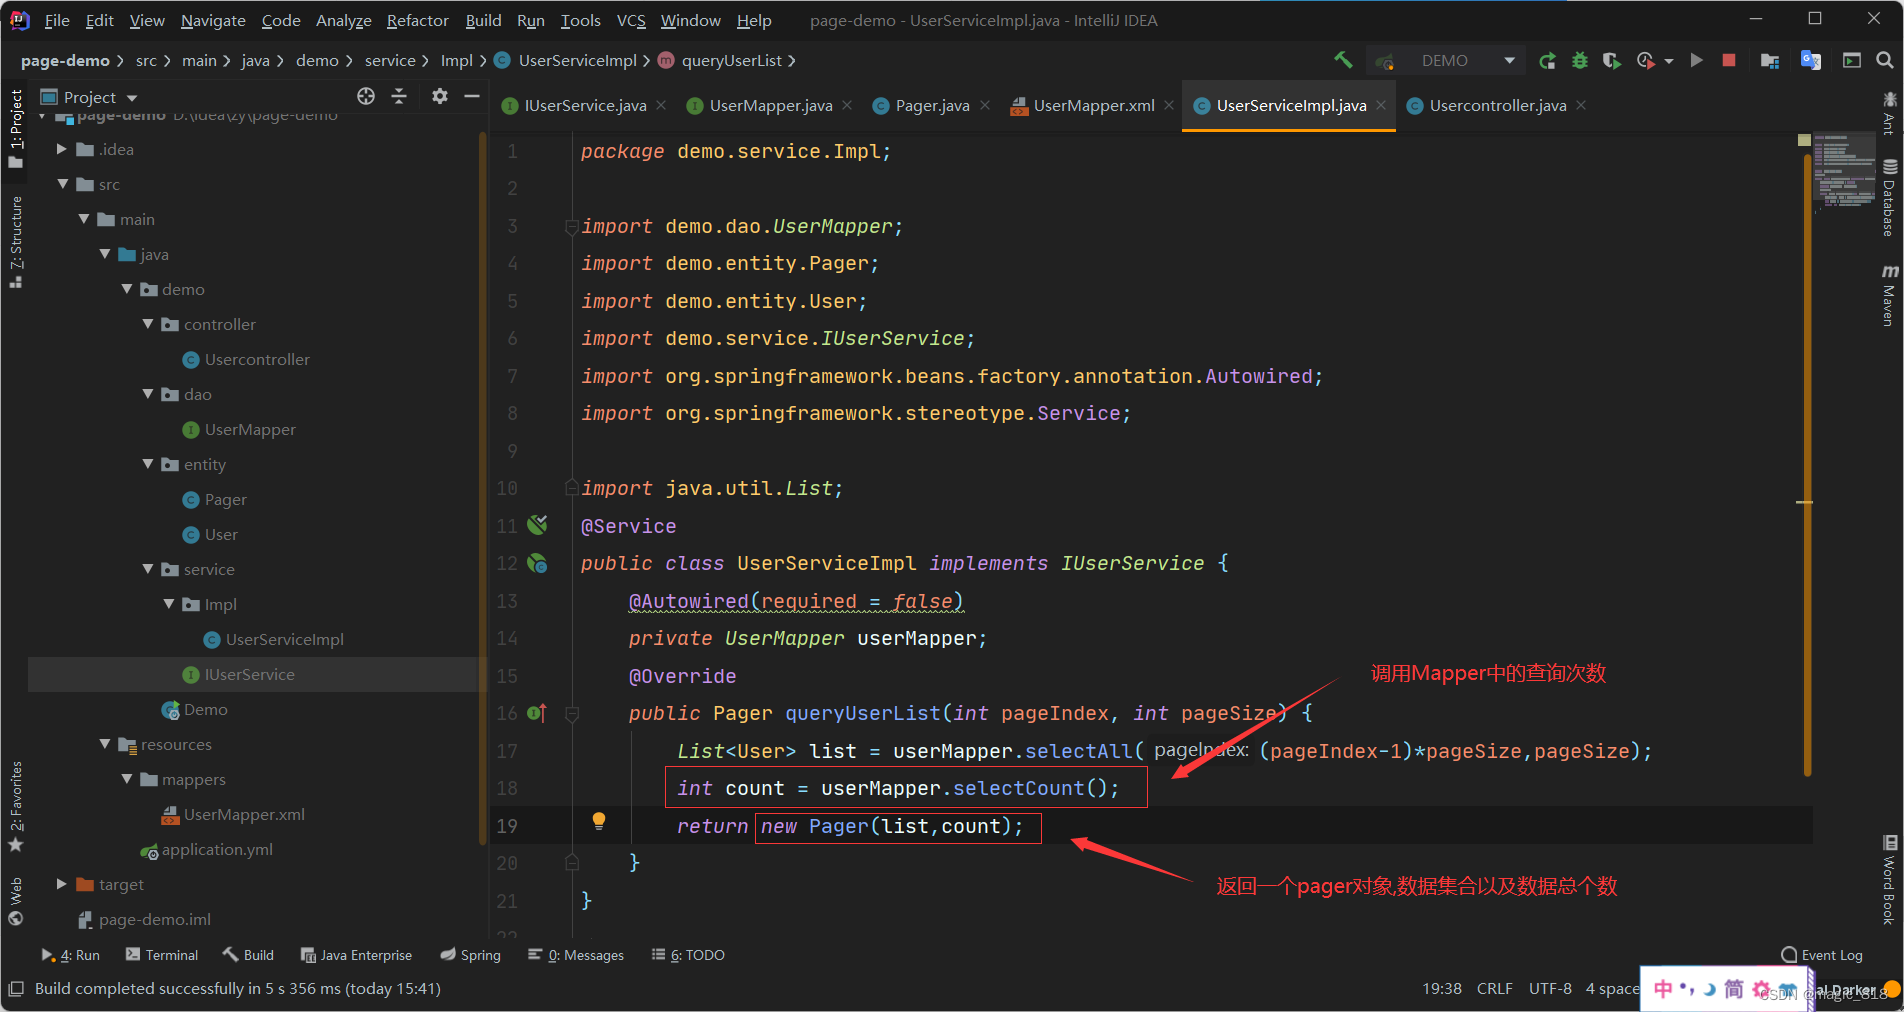The width and height of the screenshot is (1904, 1012).
Task: Open the Terminal tool window
Action: pos(162,955)
